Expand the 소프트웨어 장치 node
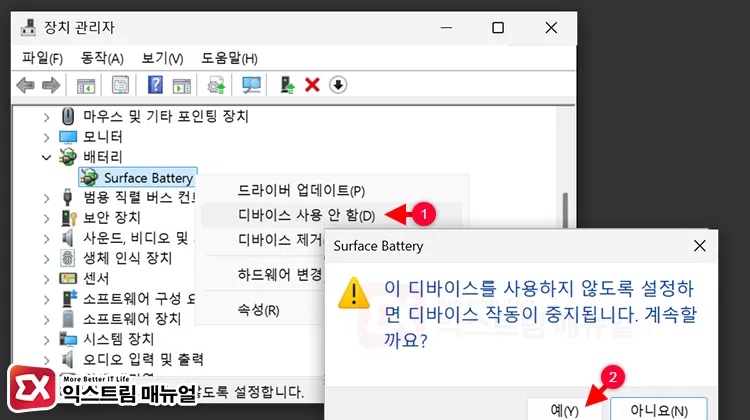 [46, 320]
